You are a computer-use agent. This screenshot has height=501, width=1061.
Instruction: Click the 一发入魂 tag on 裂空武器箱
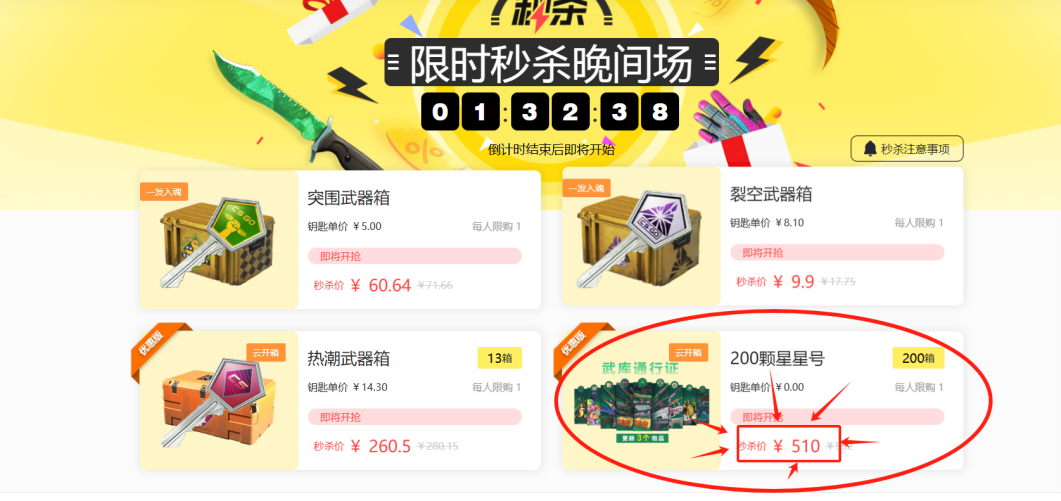(586, 188)
